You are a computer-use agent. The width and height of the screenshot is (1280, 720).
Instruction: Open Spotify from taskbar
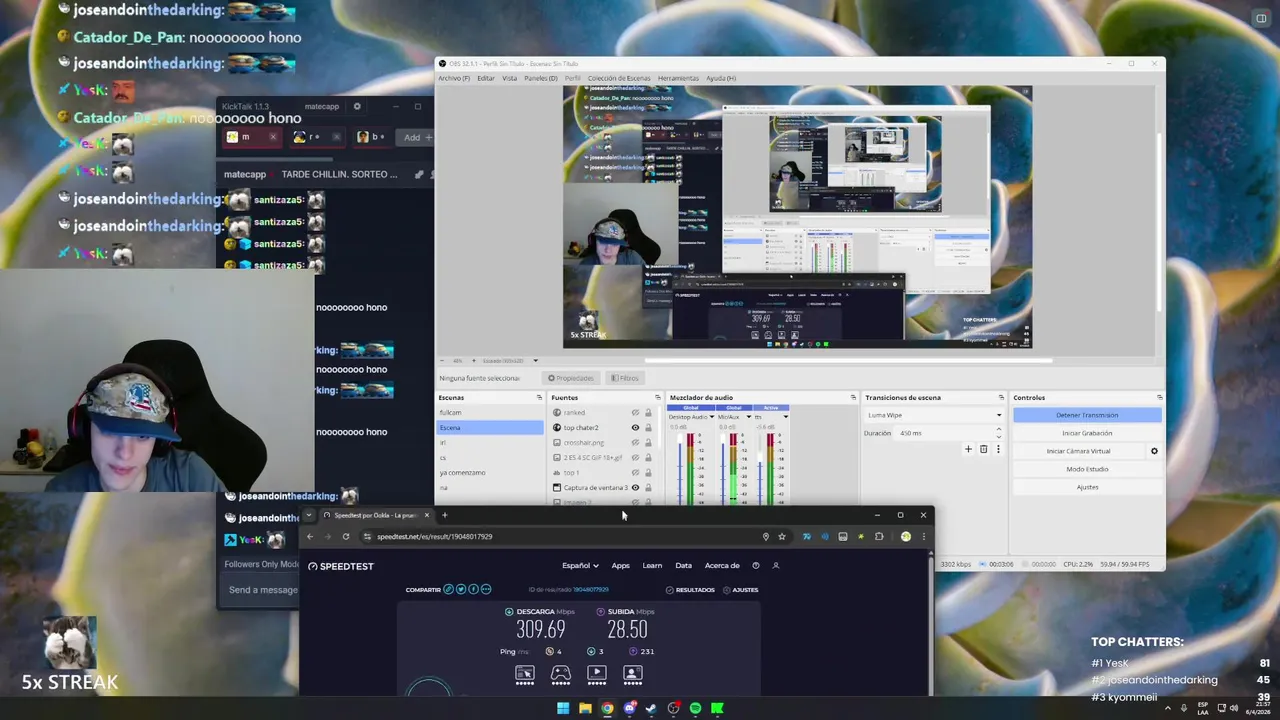[x=695, y=708]
